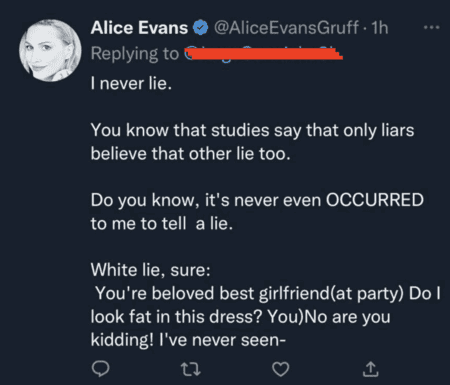Image resolution: width=450 pixels, height=385 pixels.
Task: Click the "to me to tell a lie." line
Action: [162, 224]
